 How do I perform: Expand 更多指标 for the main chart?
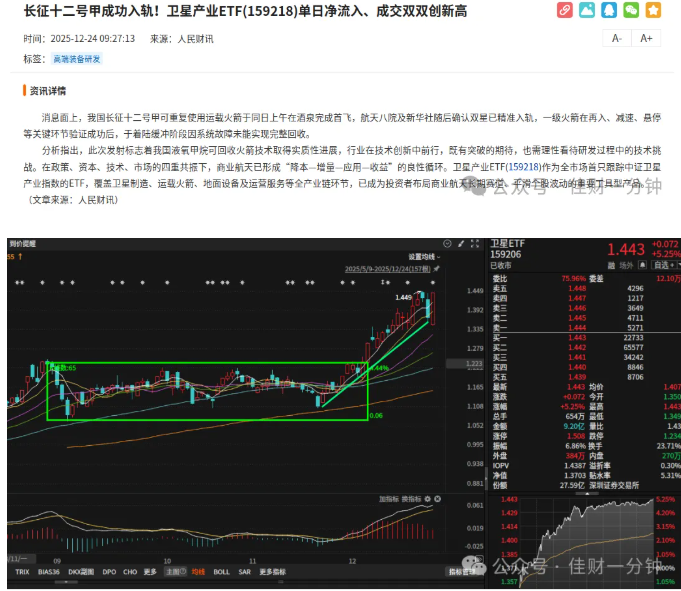[272, 571]
